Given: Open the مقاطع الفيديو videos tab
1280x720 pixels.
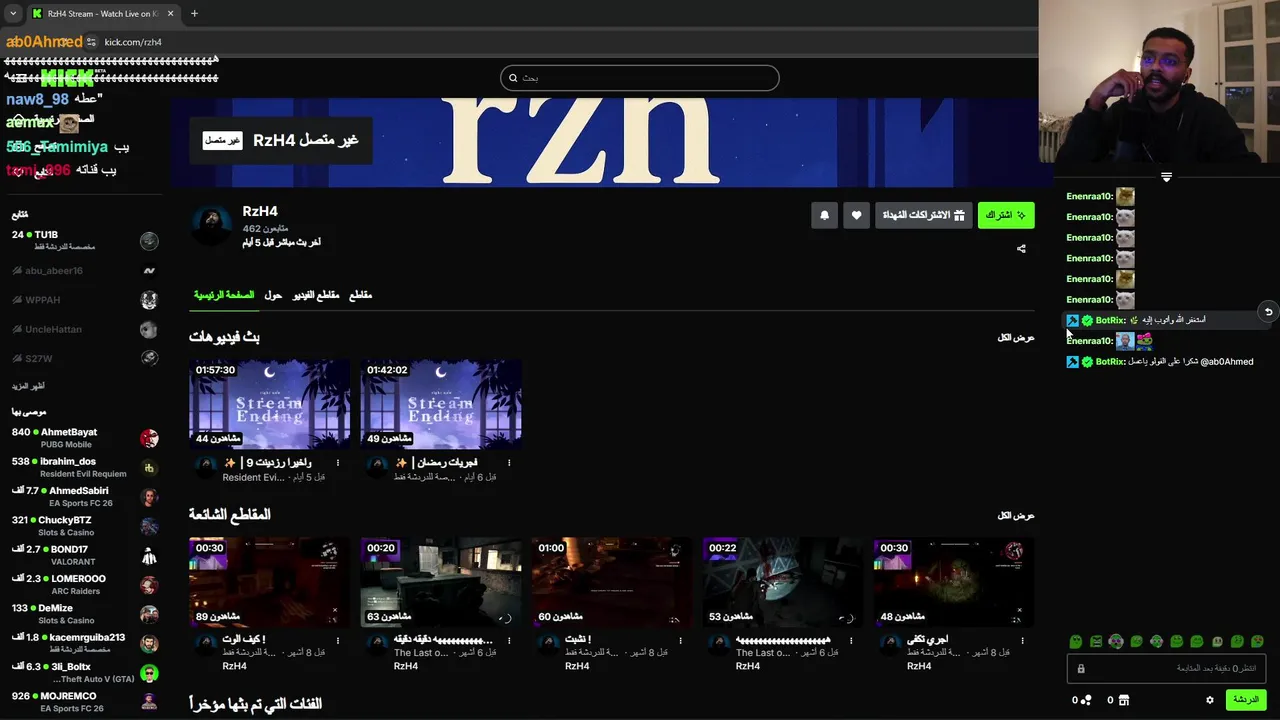Looking at the screenshot, I should [316, 295].
